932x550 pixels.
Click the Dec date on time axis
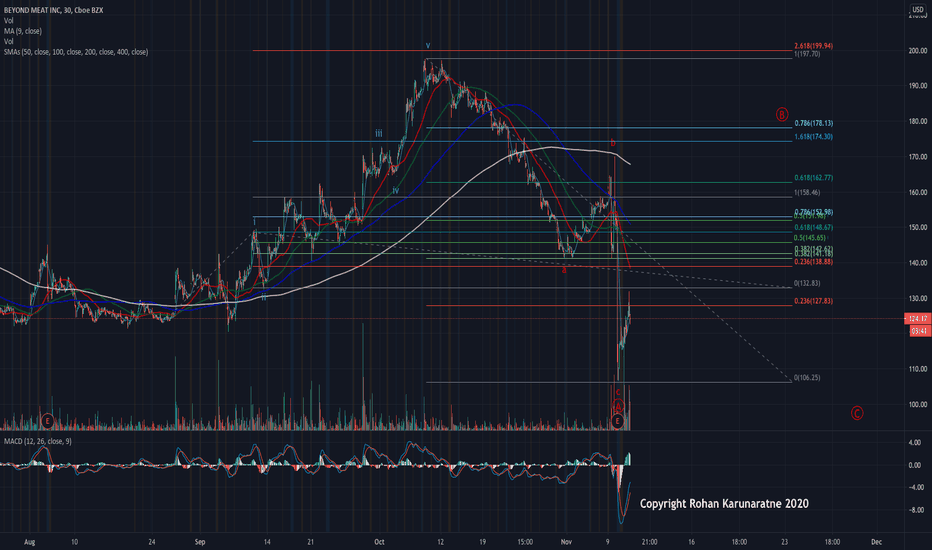pyautogui.click(x=876, y=542)
